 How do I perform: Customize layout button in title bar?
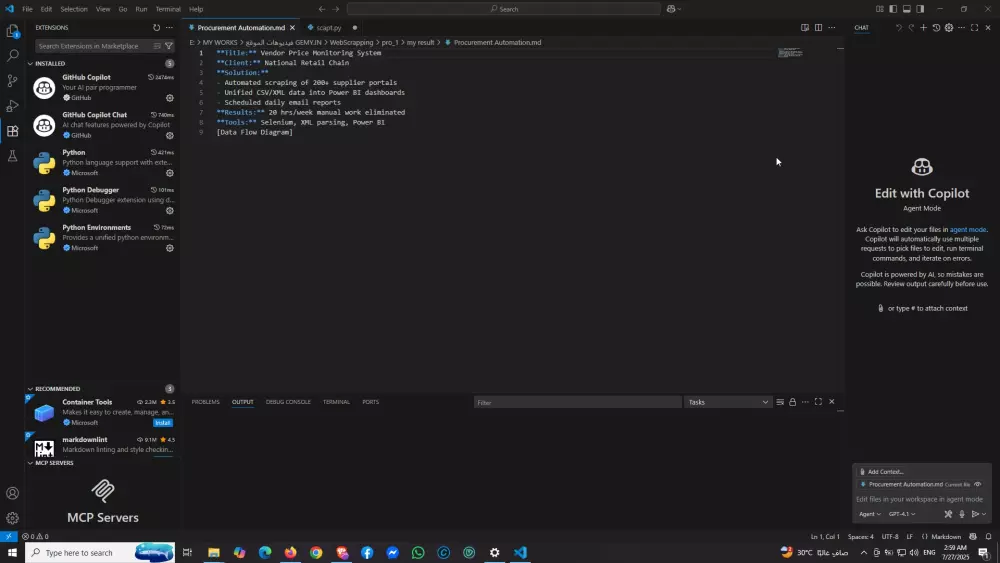pyautogui.click(x=879, y=9)
